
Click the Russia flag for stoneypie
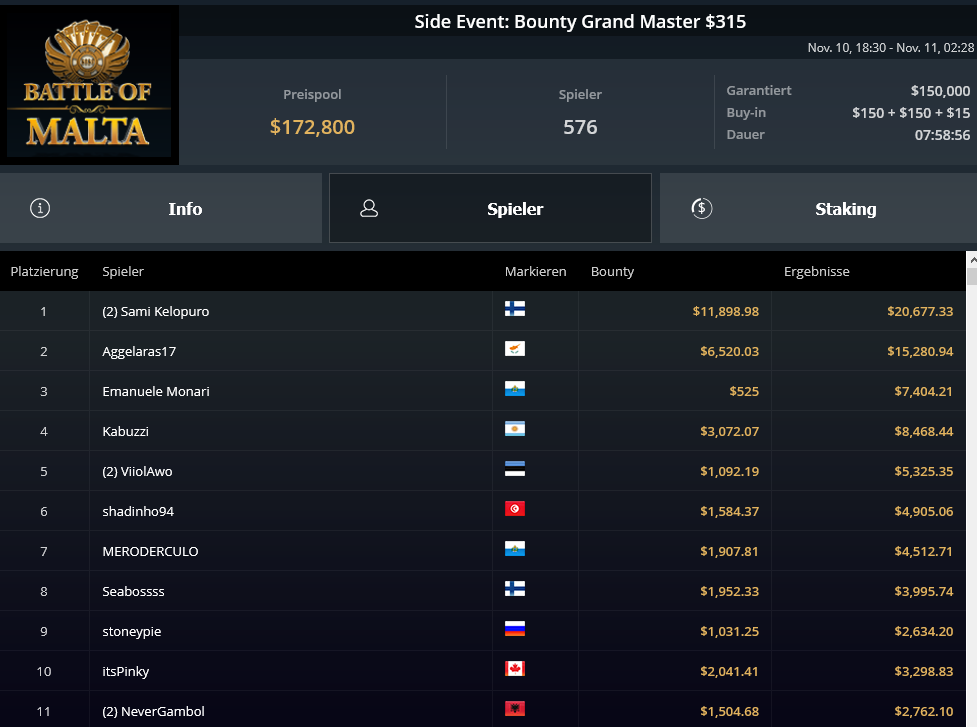[x=515, y=629]
